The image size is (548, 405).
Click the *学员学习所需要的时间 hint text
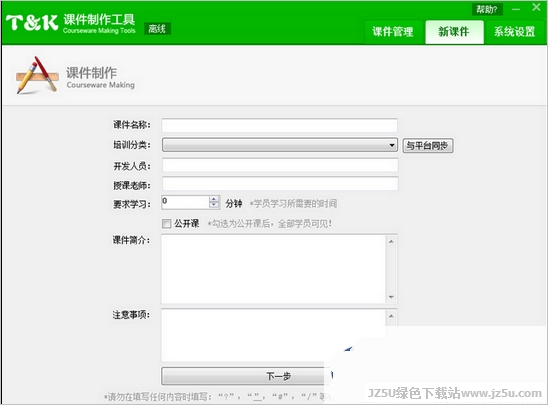pos(293,203)
